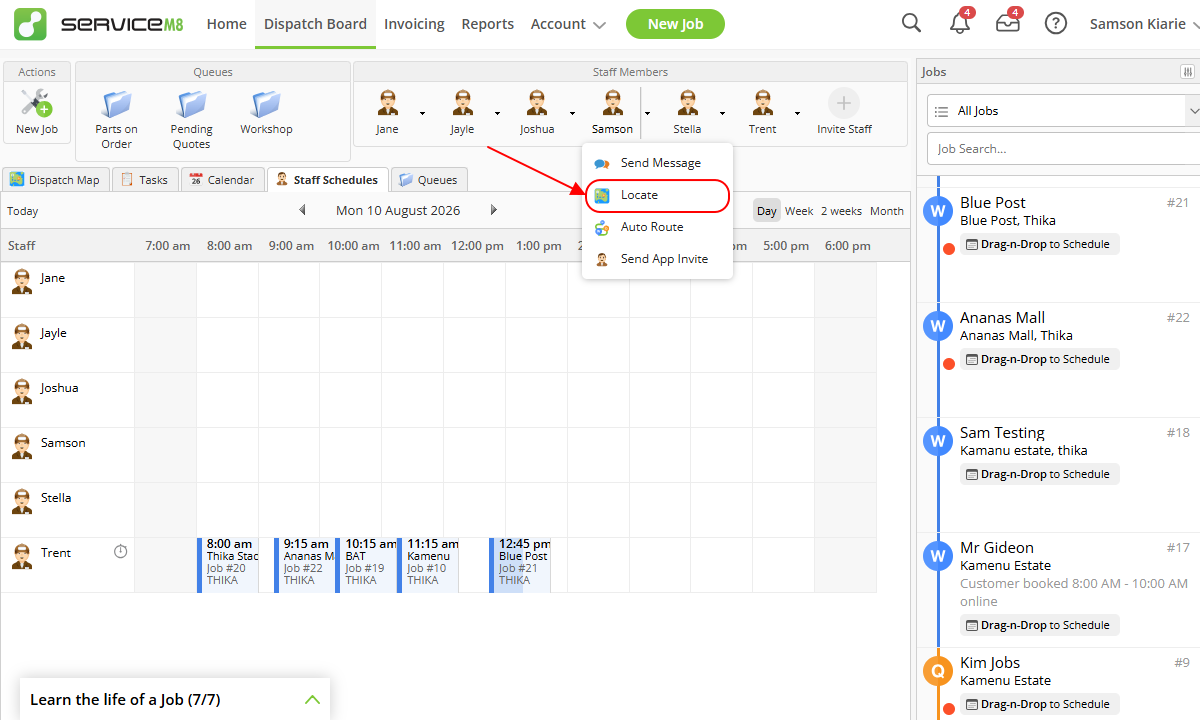Go to previous day arrow
1200x720 pixels.
[303, 210]
